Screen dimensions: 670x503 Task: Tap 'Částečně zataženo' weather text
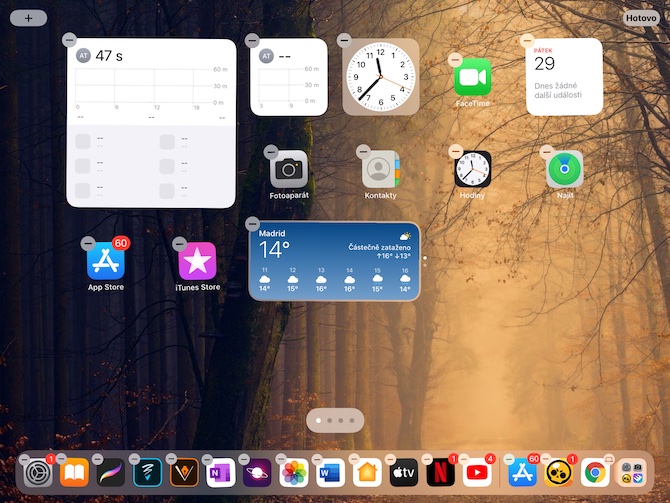[x=379, y=247]
